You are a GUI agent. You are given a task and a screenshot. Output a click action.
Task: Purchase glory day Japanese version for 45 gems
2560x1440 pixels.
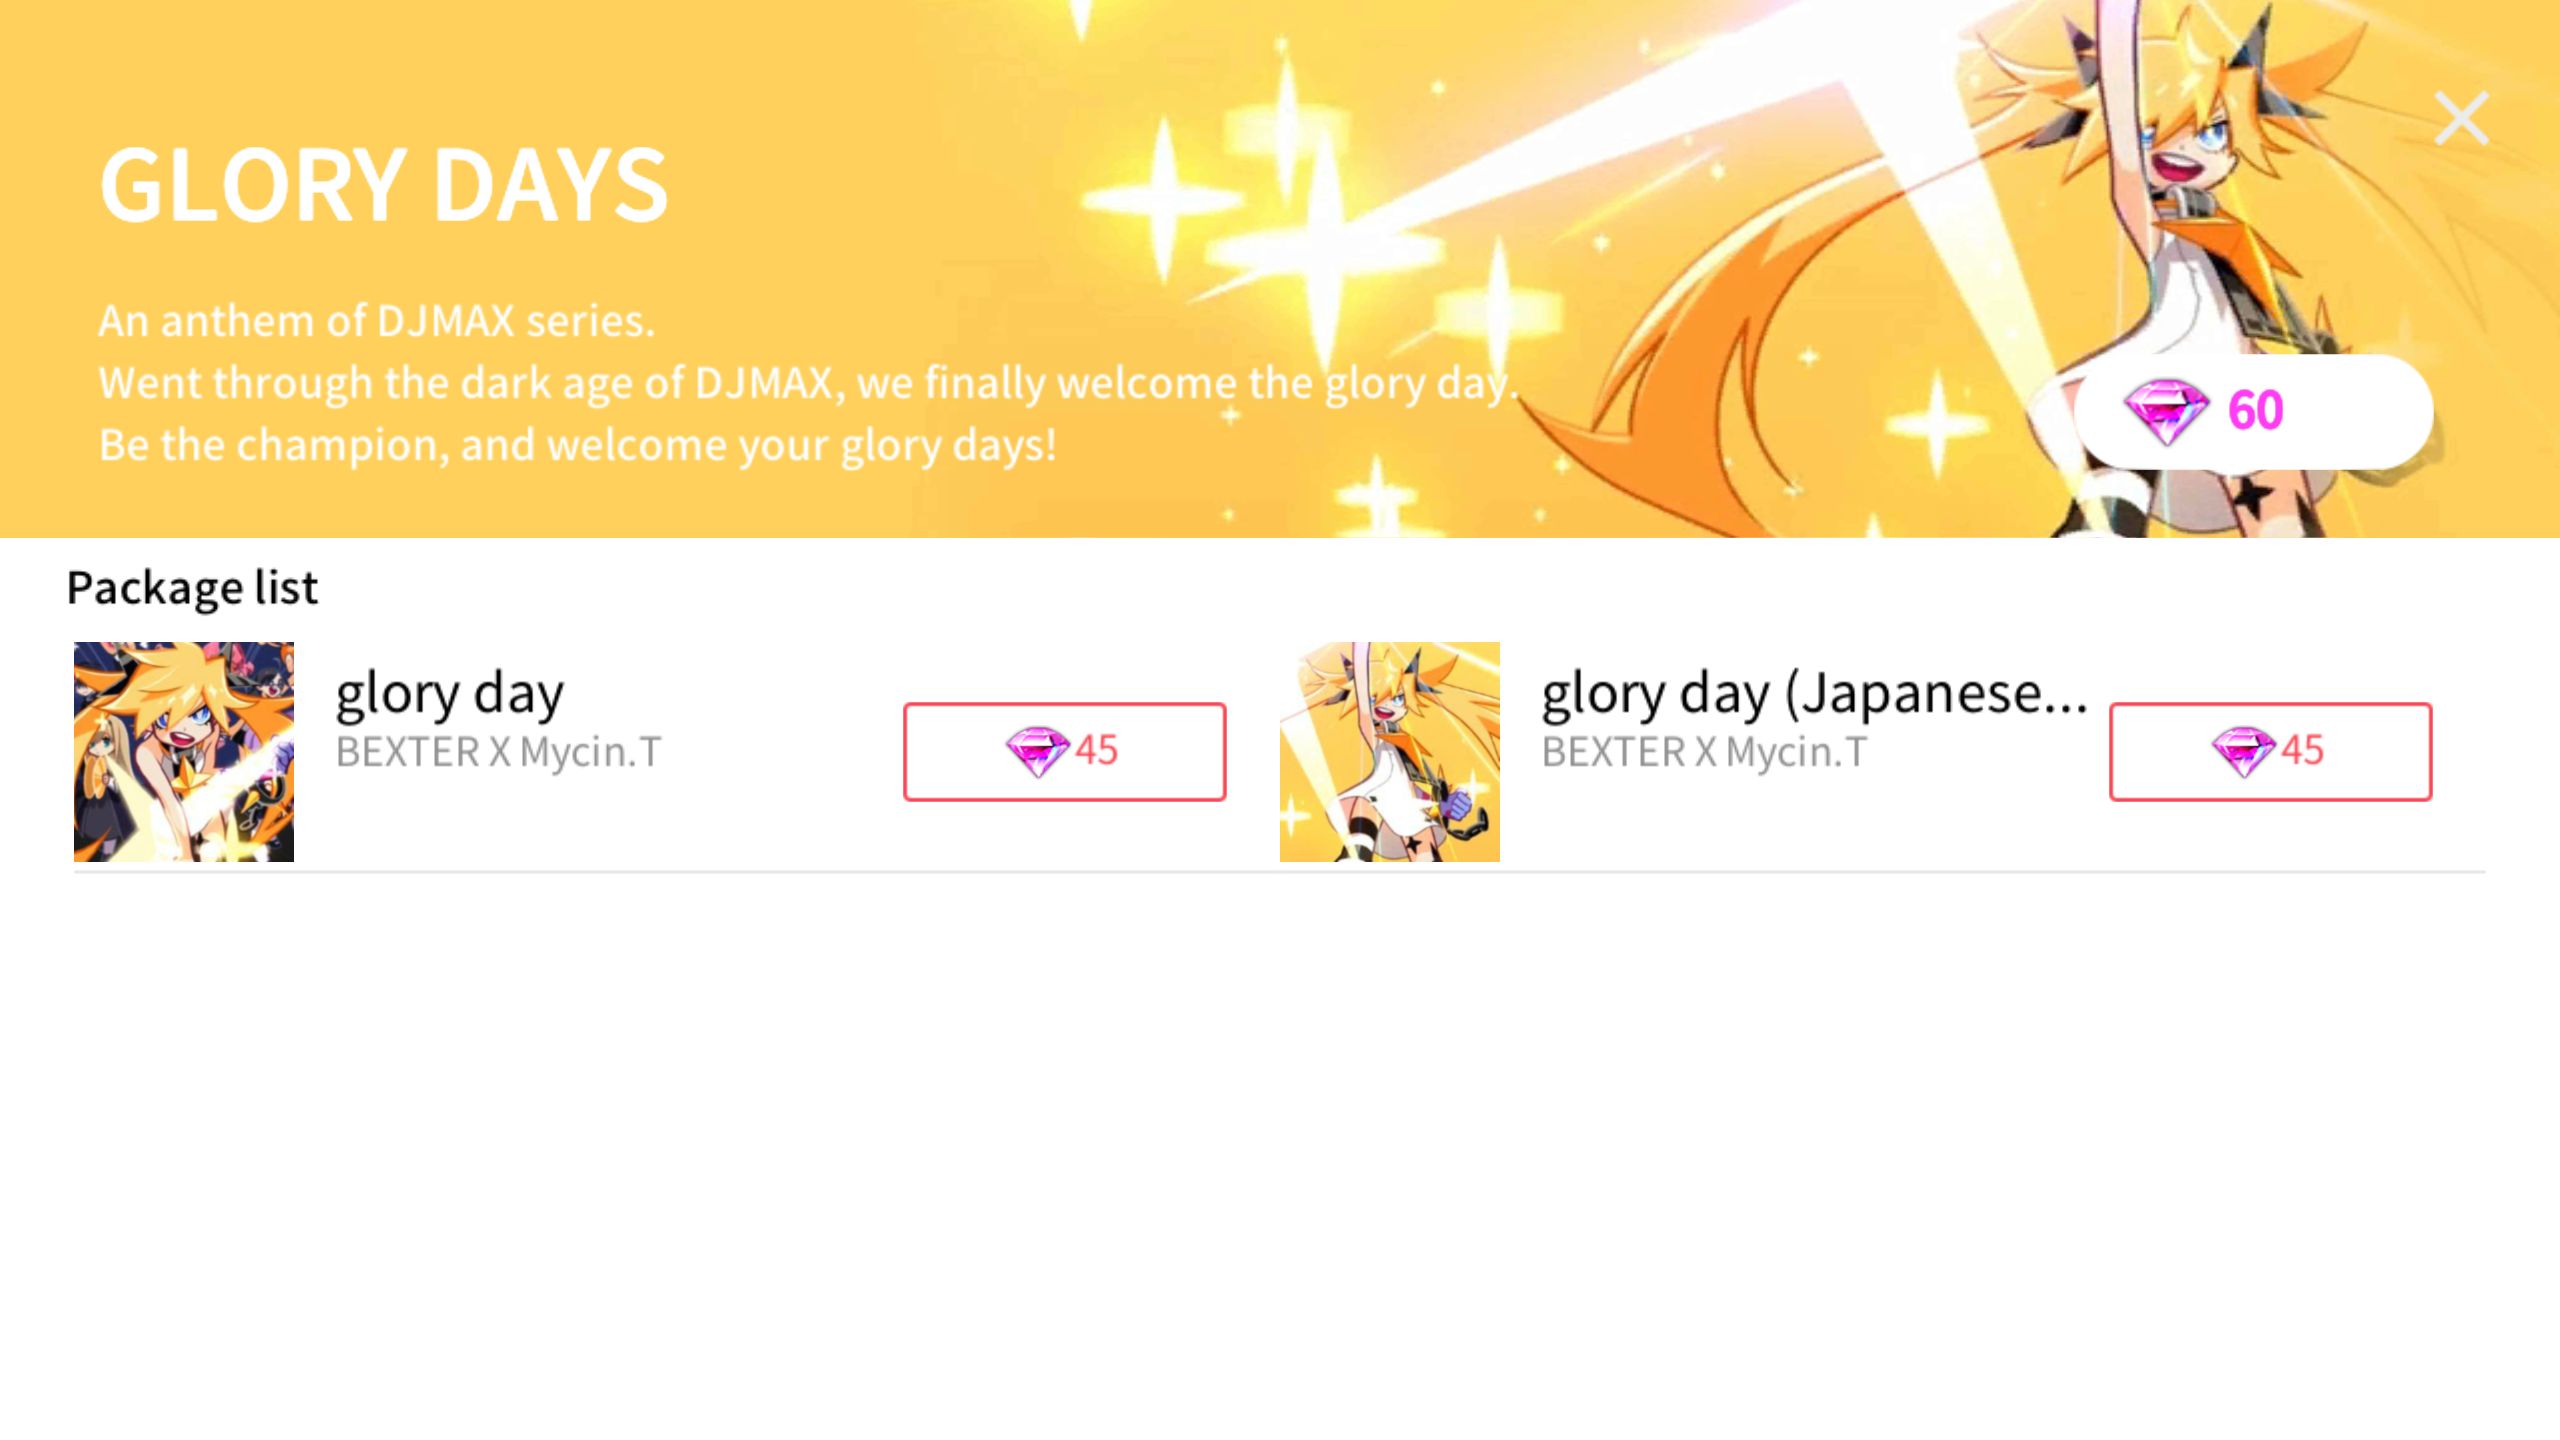click(2270, 751)
